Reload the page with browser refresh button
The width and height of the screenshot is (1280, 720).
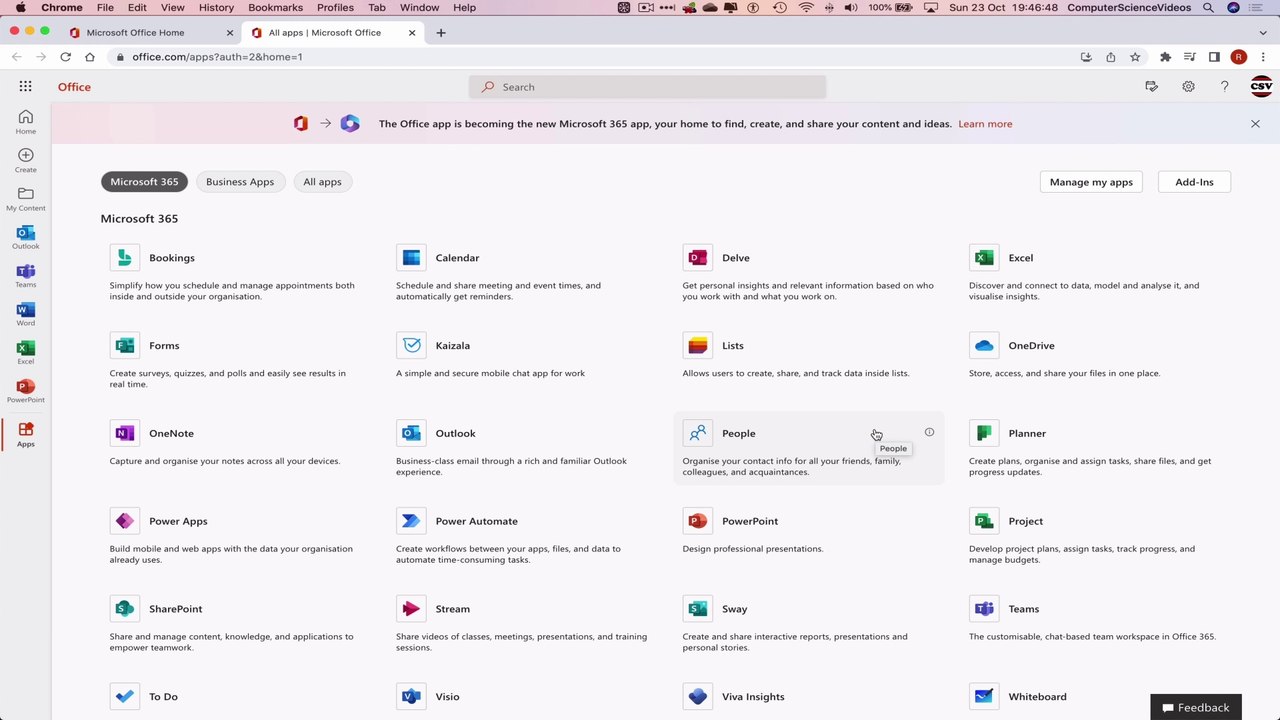pyautogui.click(x=65, y=57)
